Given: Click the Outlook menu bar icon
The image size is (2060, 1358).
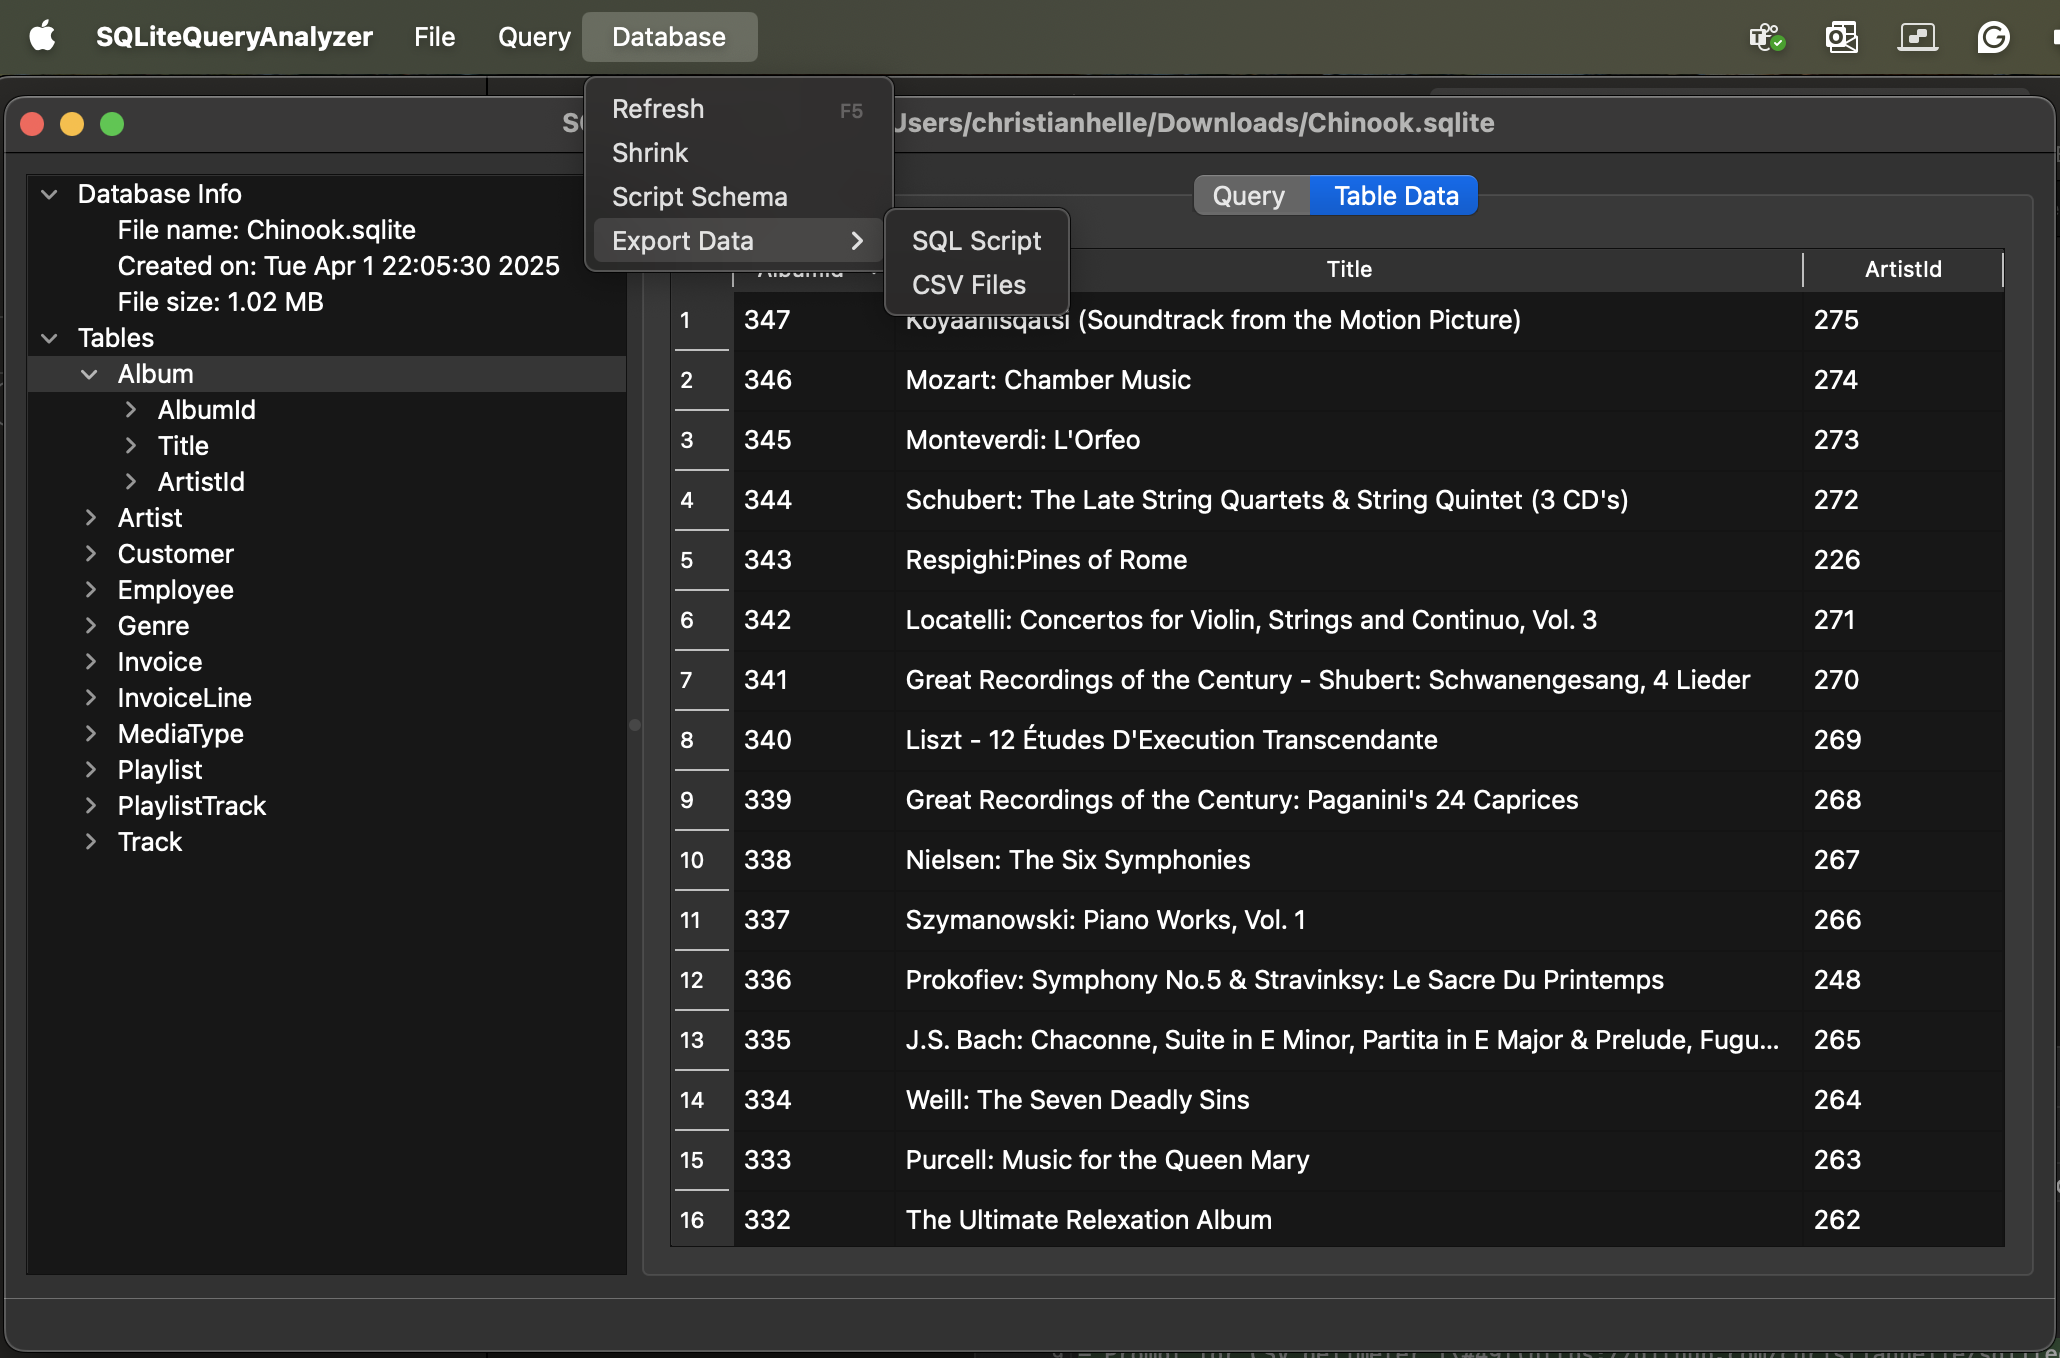Looking at the screenshot, I should point(1841,37).
